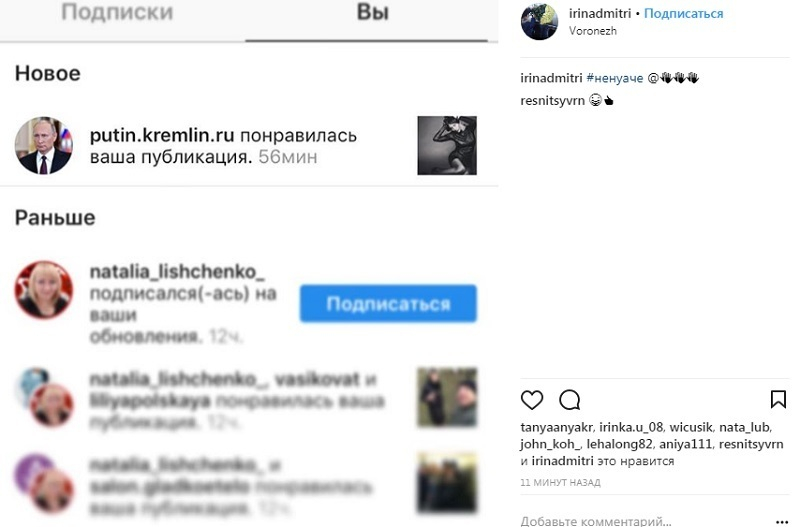
Task: Open the stacked avatars in the vasikovat like notification
Action: pyautogui.click(x=45, y=396)
